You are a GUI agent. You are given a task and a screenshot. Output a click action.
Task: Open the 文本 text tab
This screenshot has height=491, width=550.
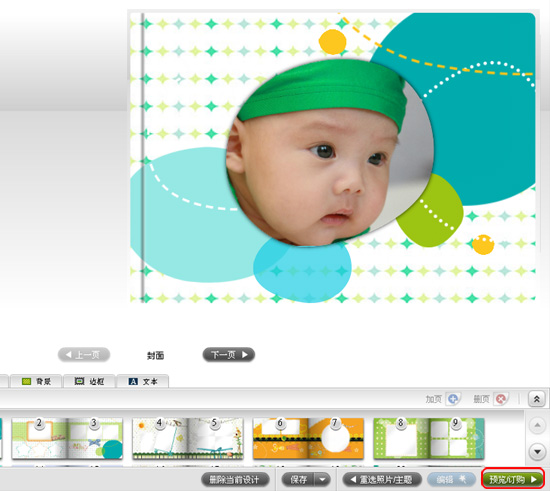[x=143, y=381]
